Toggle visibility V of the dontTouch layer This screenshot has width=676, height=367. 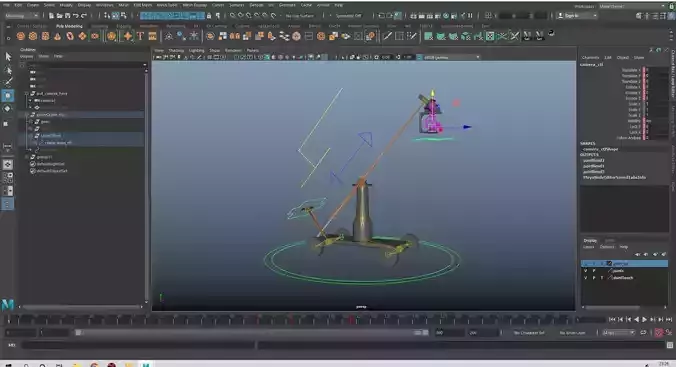point(585,278)
